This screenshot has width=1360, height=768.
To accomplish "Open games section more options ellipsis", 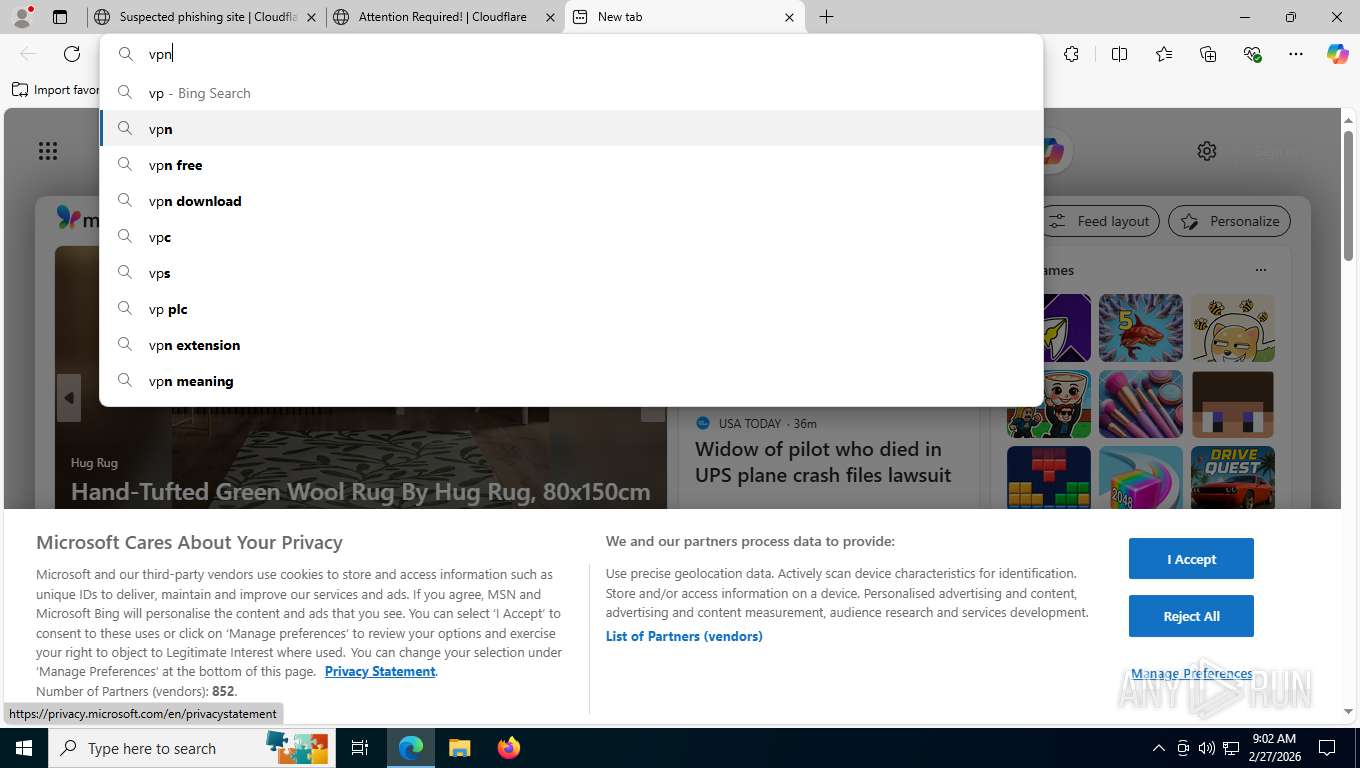I will 1261,270.
